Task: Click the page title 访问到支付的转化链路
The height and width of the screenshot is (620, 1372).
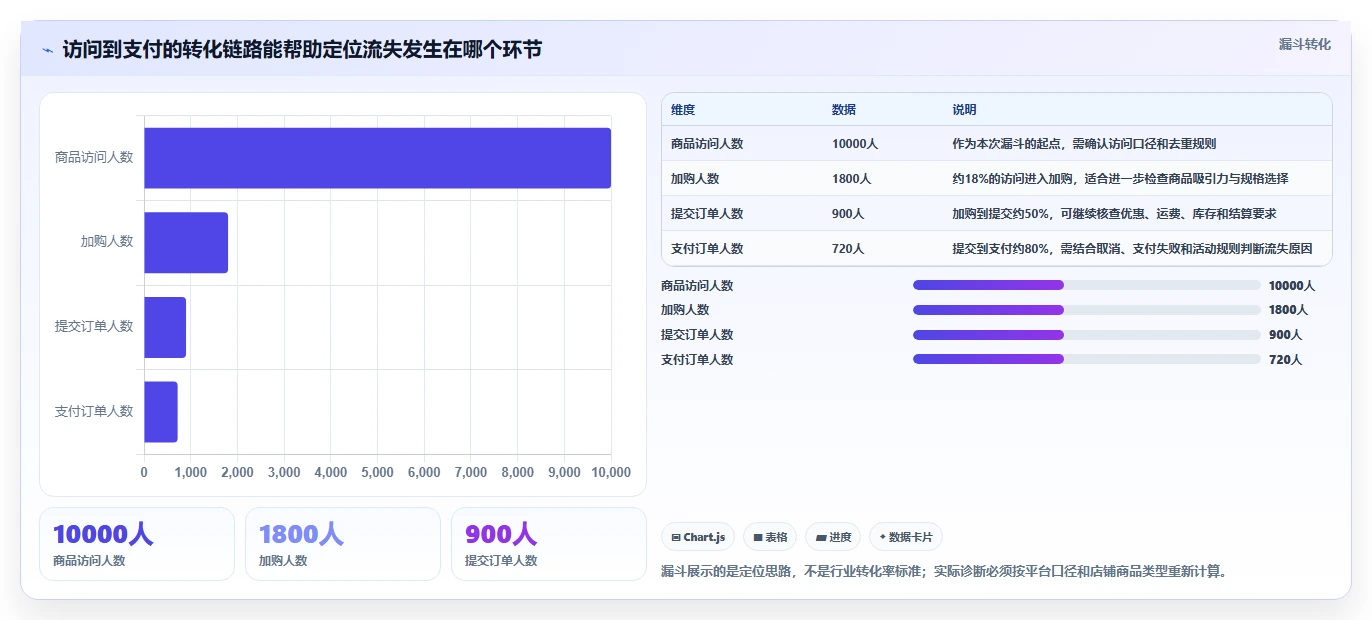Action: [302, 49]
